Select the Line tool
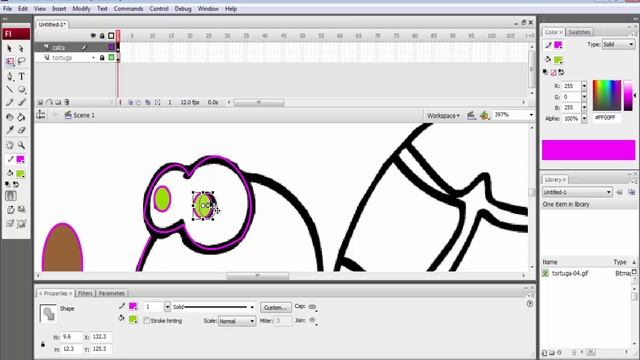Screen dimensions: 640x360 10,89
